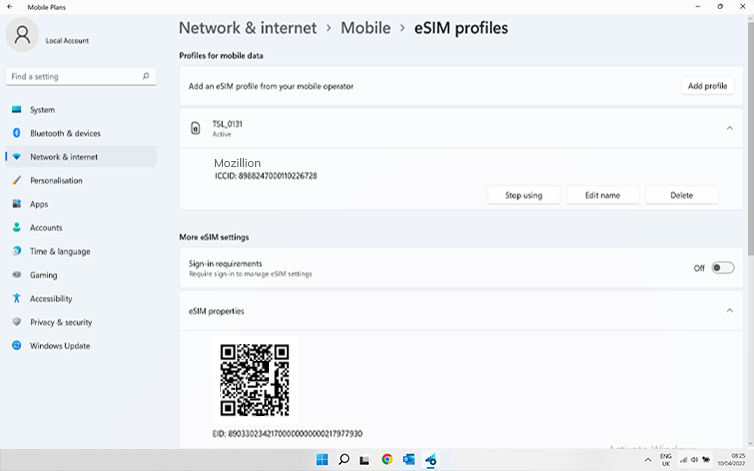Navigate to Mobile breadcrumb
Image resolution: width=754 pixels, height=471 pixels.
(365, 28)
